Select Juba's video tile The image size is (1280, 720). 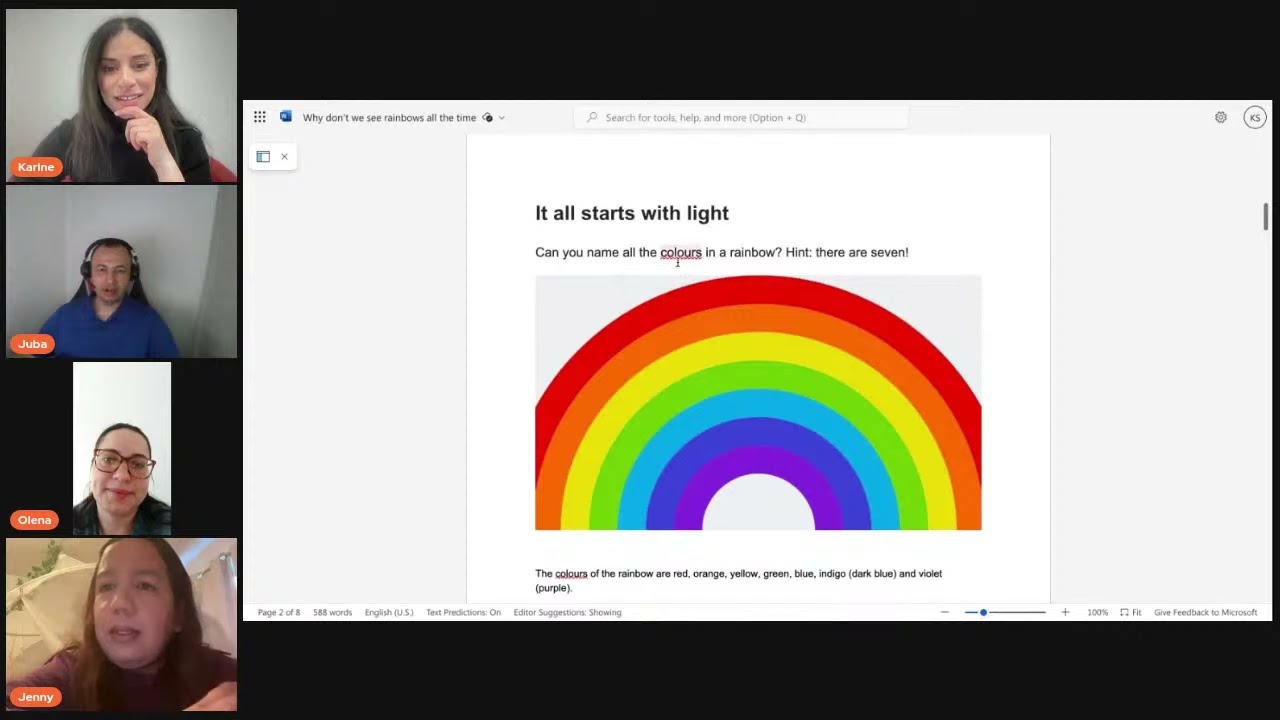(x=121, y=272)
